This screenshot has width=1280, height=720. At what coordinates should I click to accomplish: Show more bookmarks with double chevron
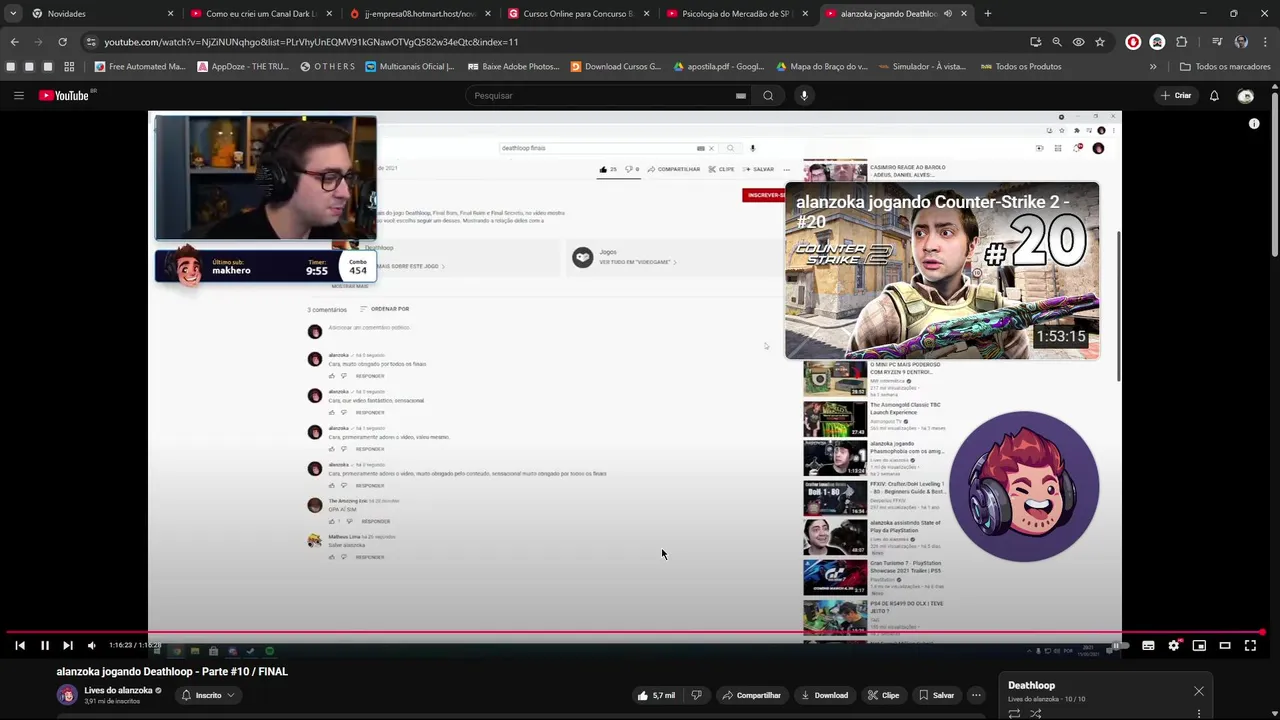coord(1153,67)
